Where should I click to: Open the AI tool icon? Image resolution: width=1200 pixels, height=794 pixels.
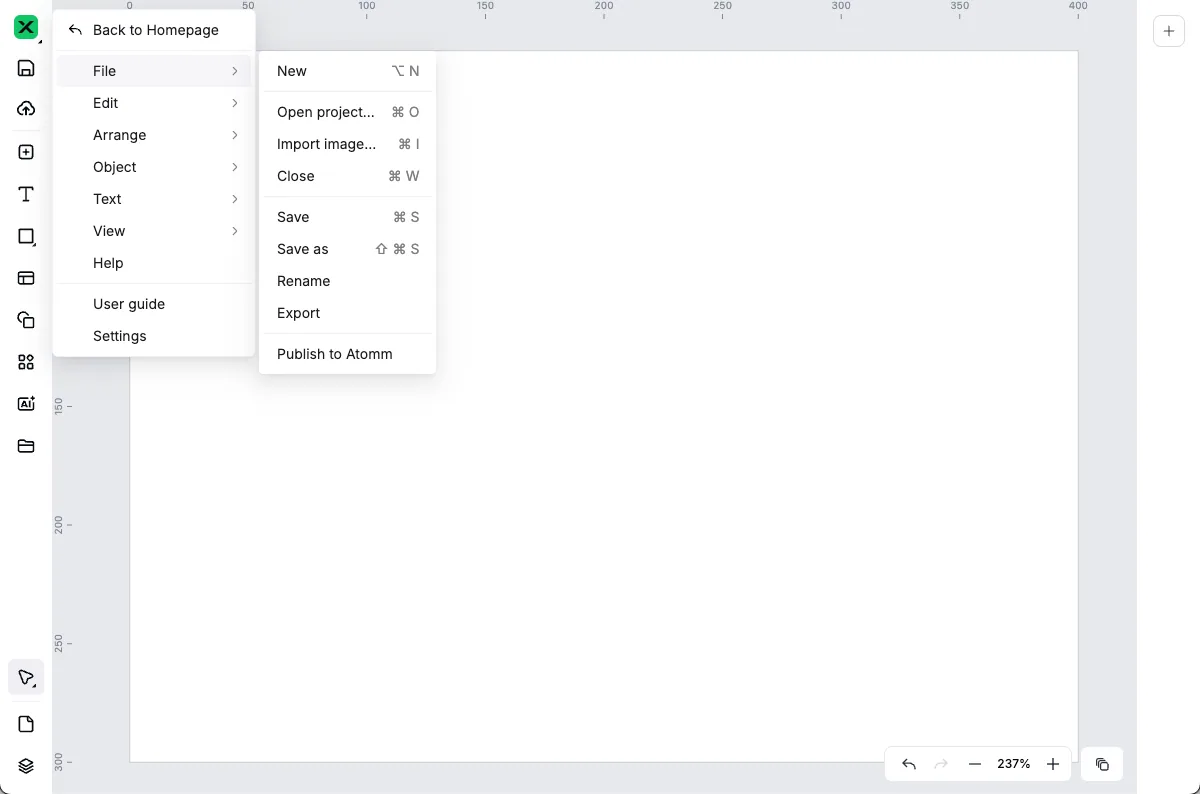26,404
